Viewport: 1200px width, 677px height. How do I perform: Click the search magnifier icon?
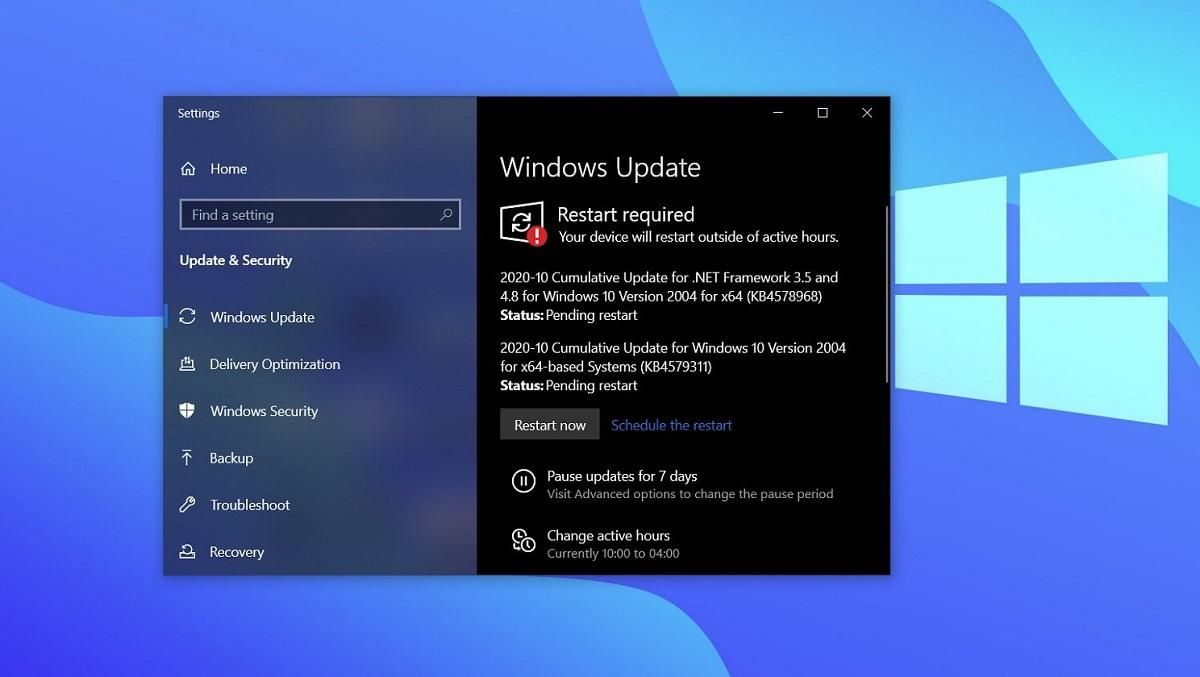click(x=446, y=215)
